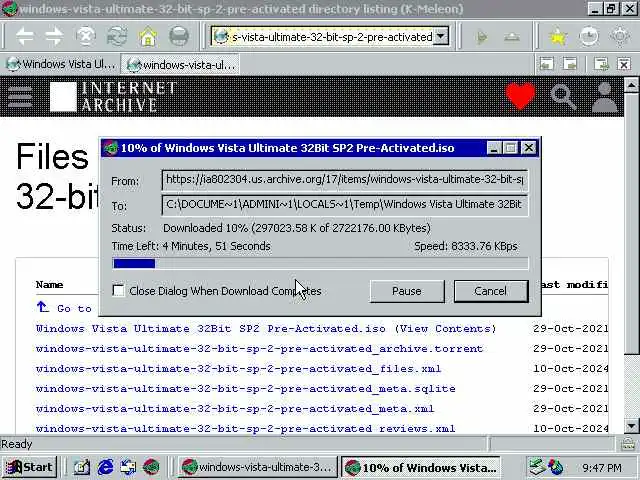Click the padlock security icon in status bar
The width and height of the screenshot is (640, 480).
(628, 444)
